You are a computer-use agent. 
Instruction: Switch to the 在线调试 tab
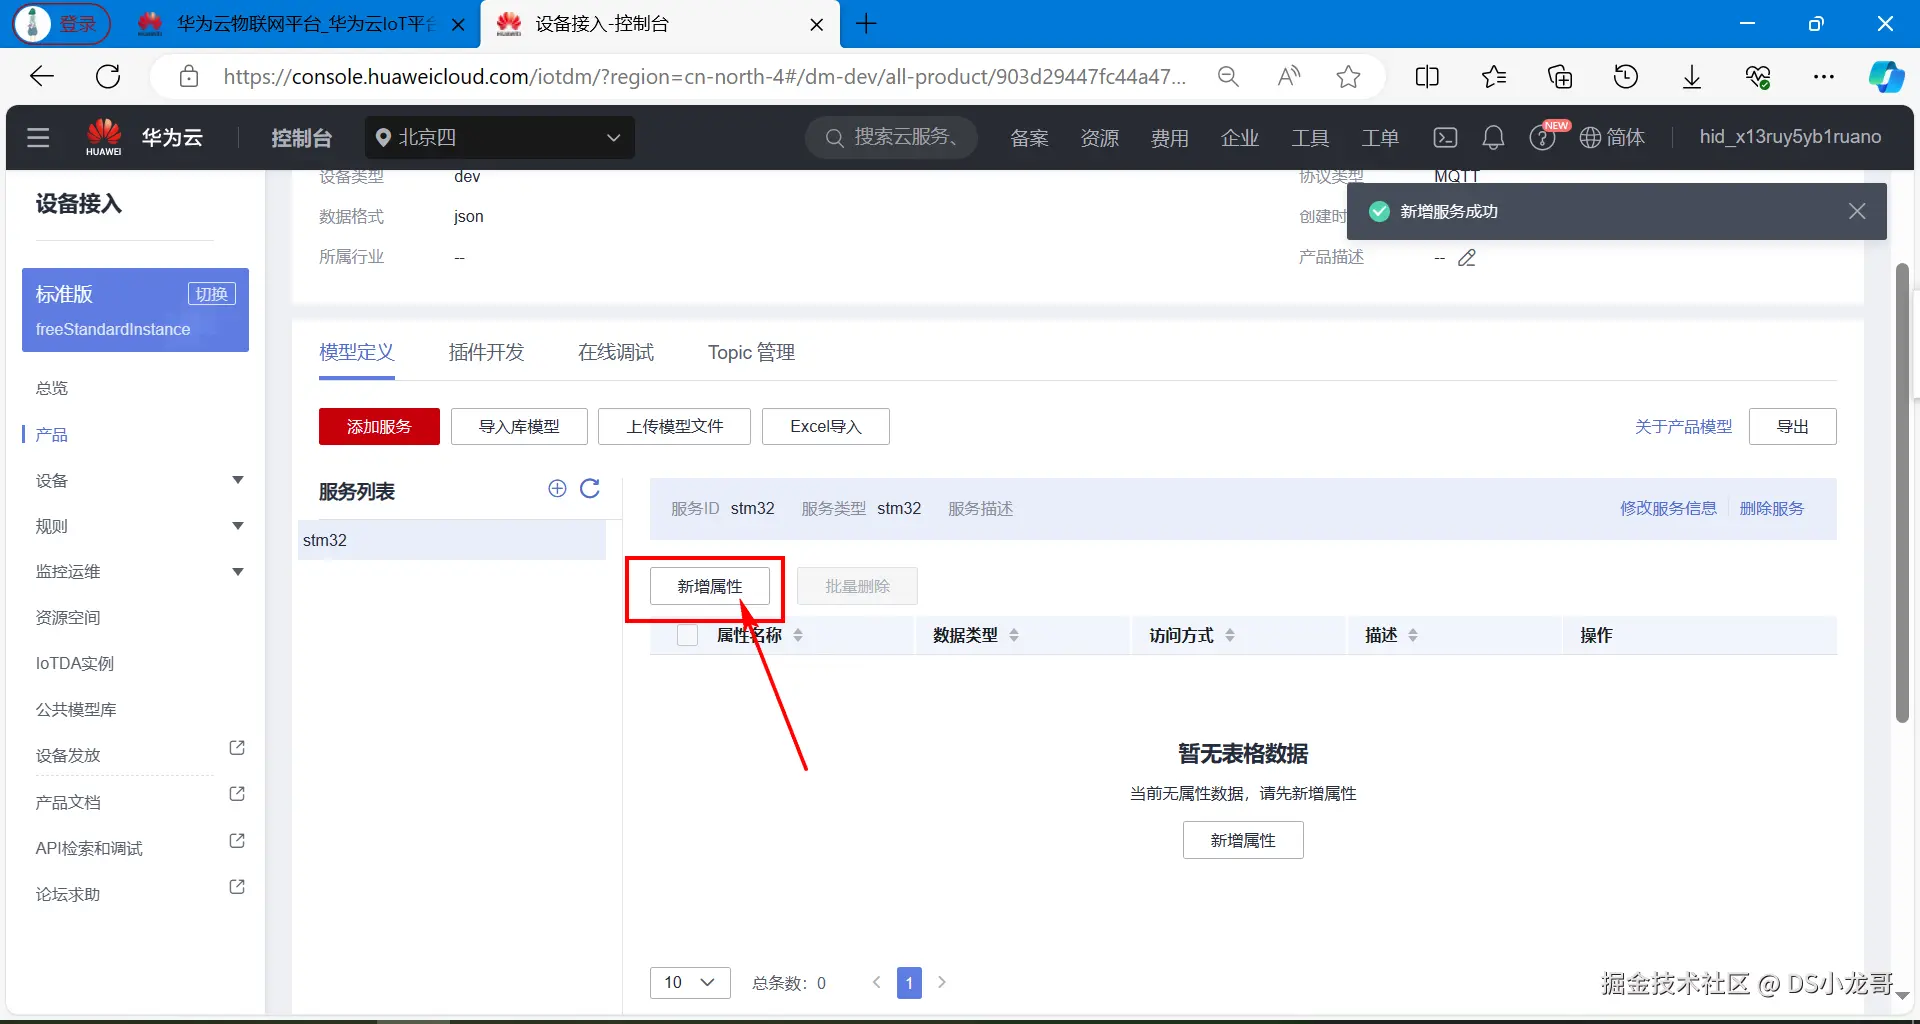click(x=616, y=352)
